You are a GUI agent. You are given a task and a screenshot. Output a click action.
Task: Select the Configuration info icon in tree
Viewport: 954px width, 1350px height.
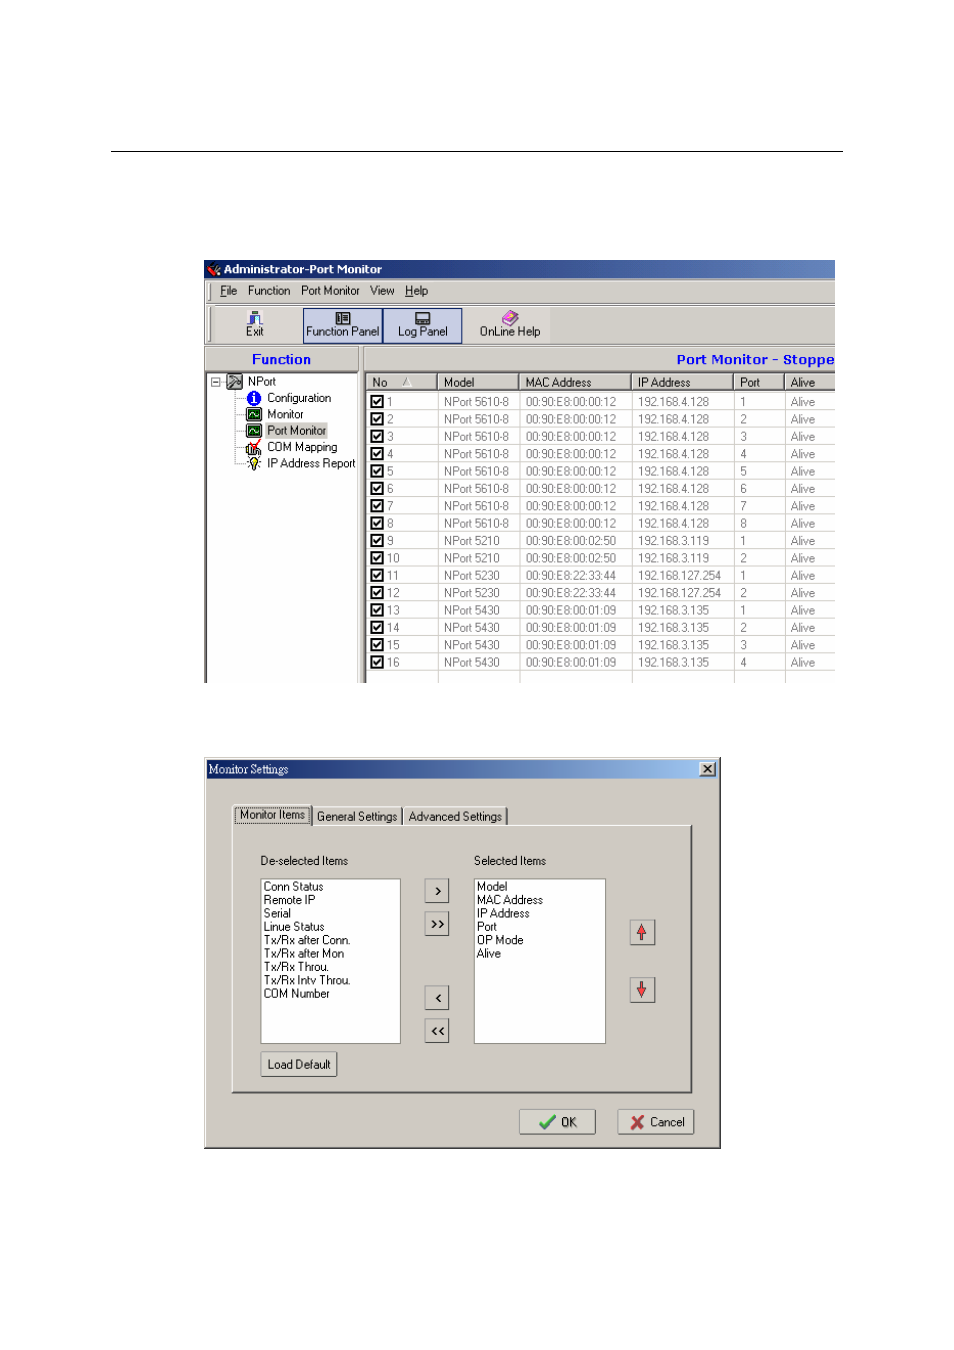(254, 398)
